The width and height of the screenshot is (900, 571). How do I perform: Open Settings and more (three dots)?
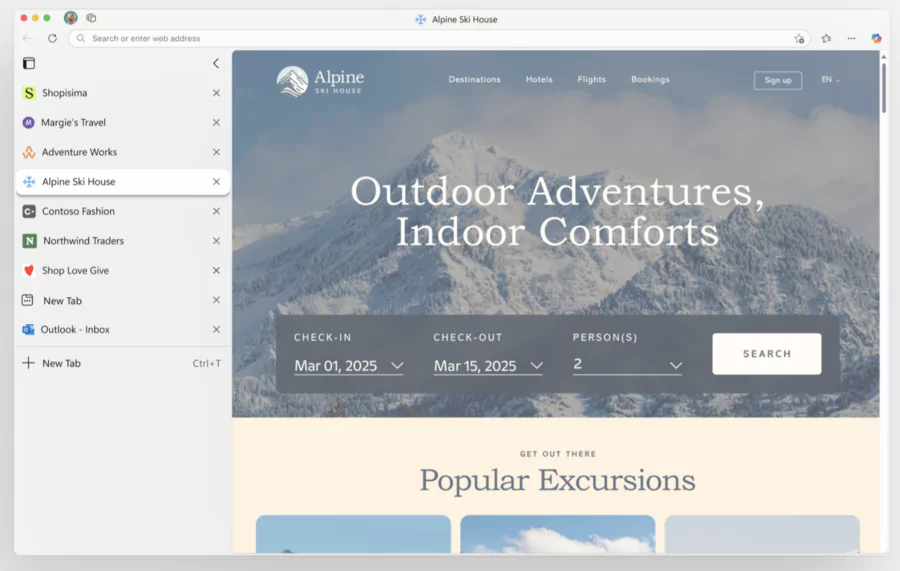point(851,38)
